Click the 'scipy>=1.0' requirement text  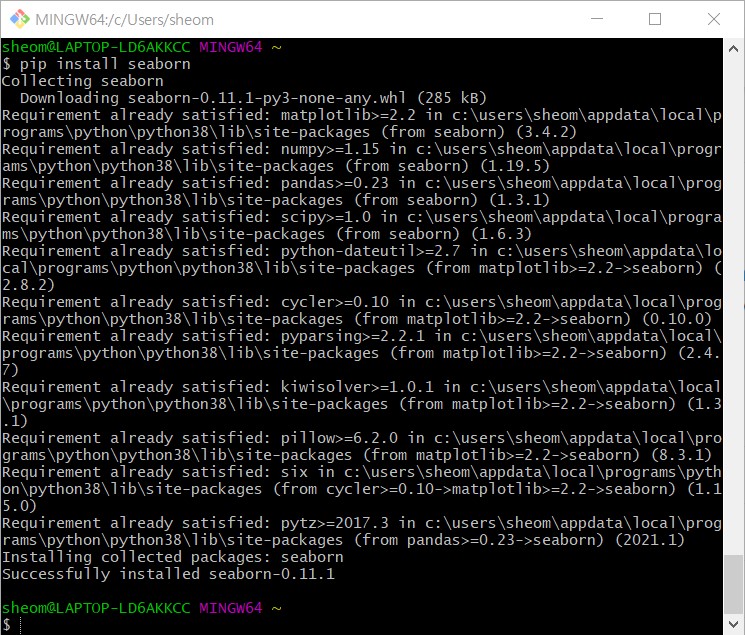point(325,217)
